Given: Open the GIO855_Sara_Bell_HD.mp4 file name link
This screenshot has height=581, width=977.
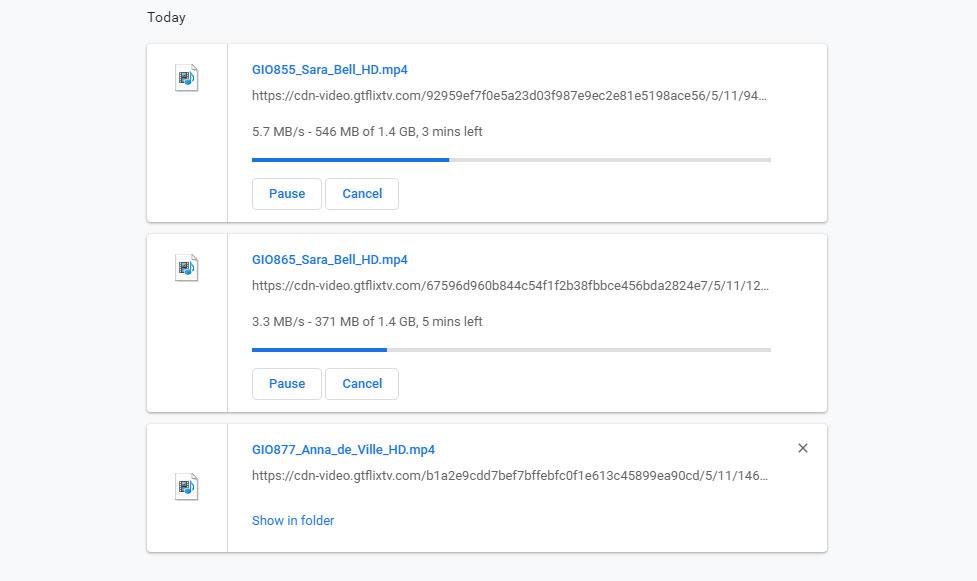Looking at the screenshot, I should (x=329, y=70).
